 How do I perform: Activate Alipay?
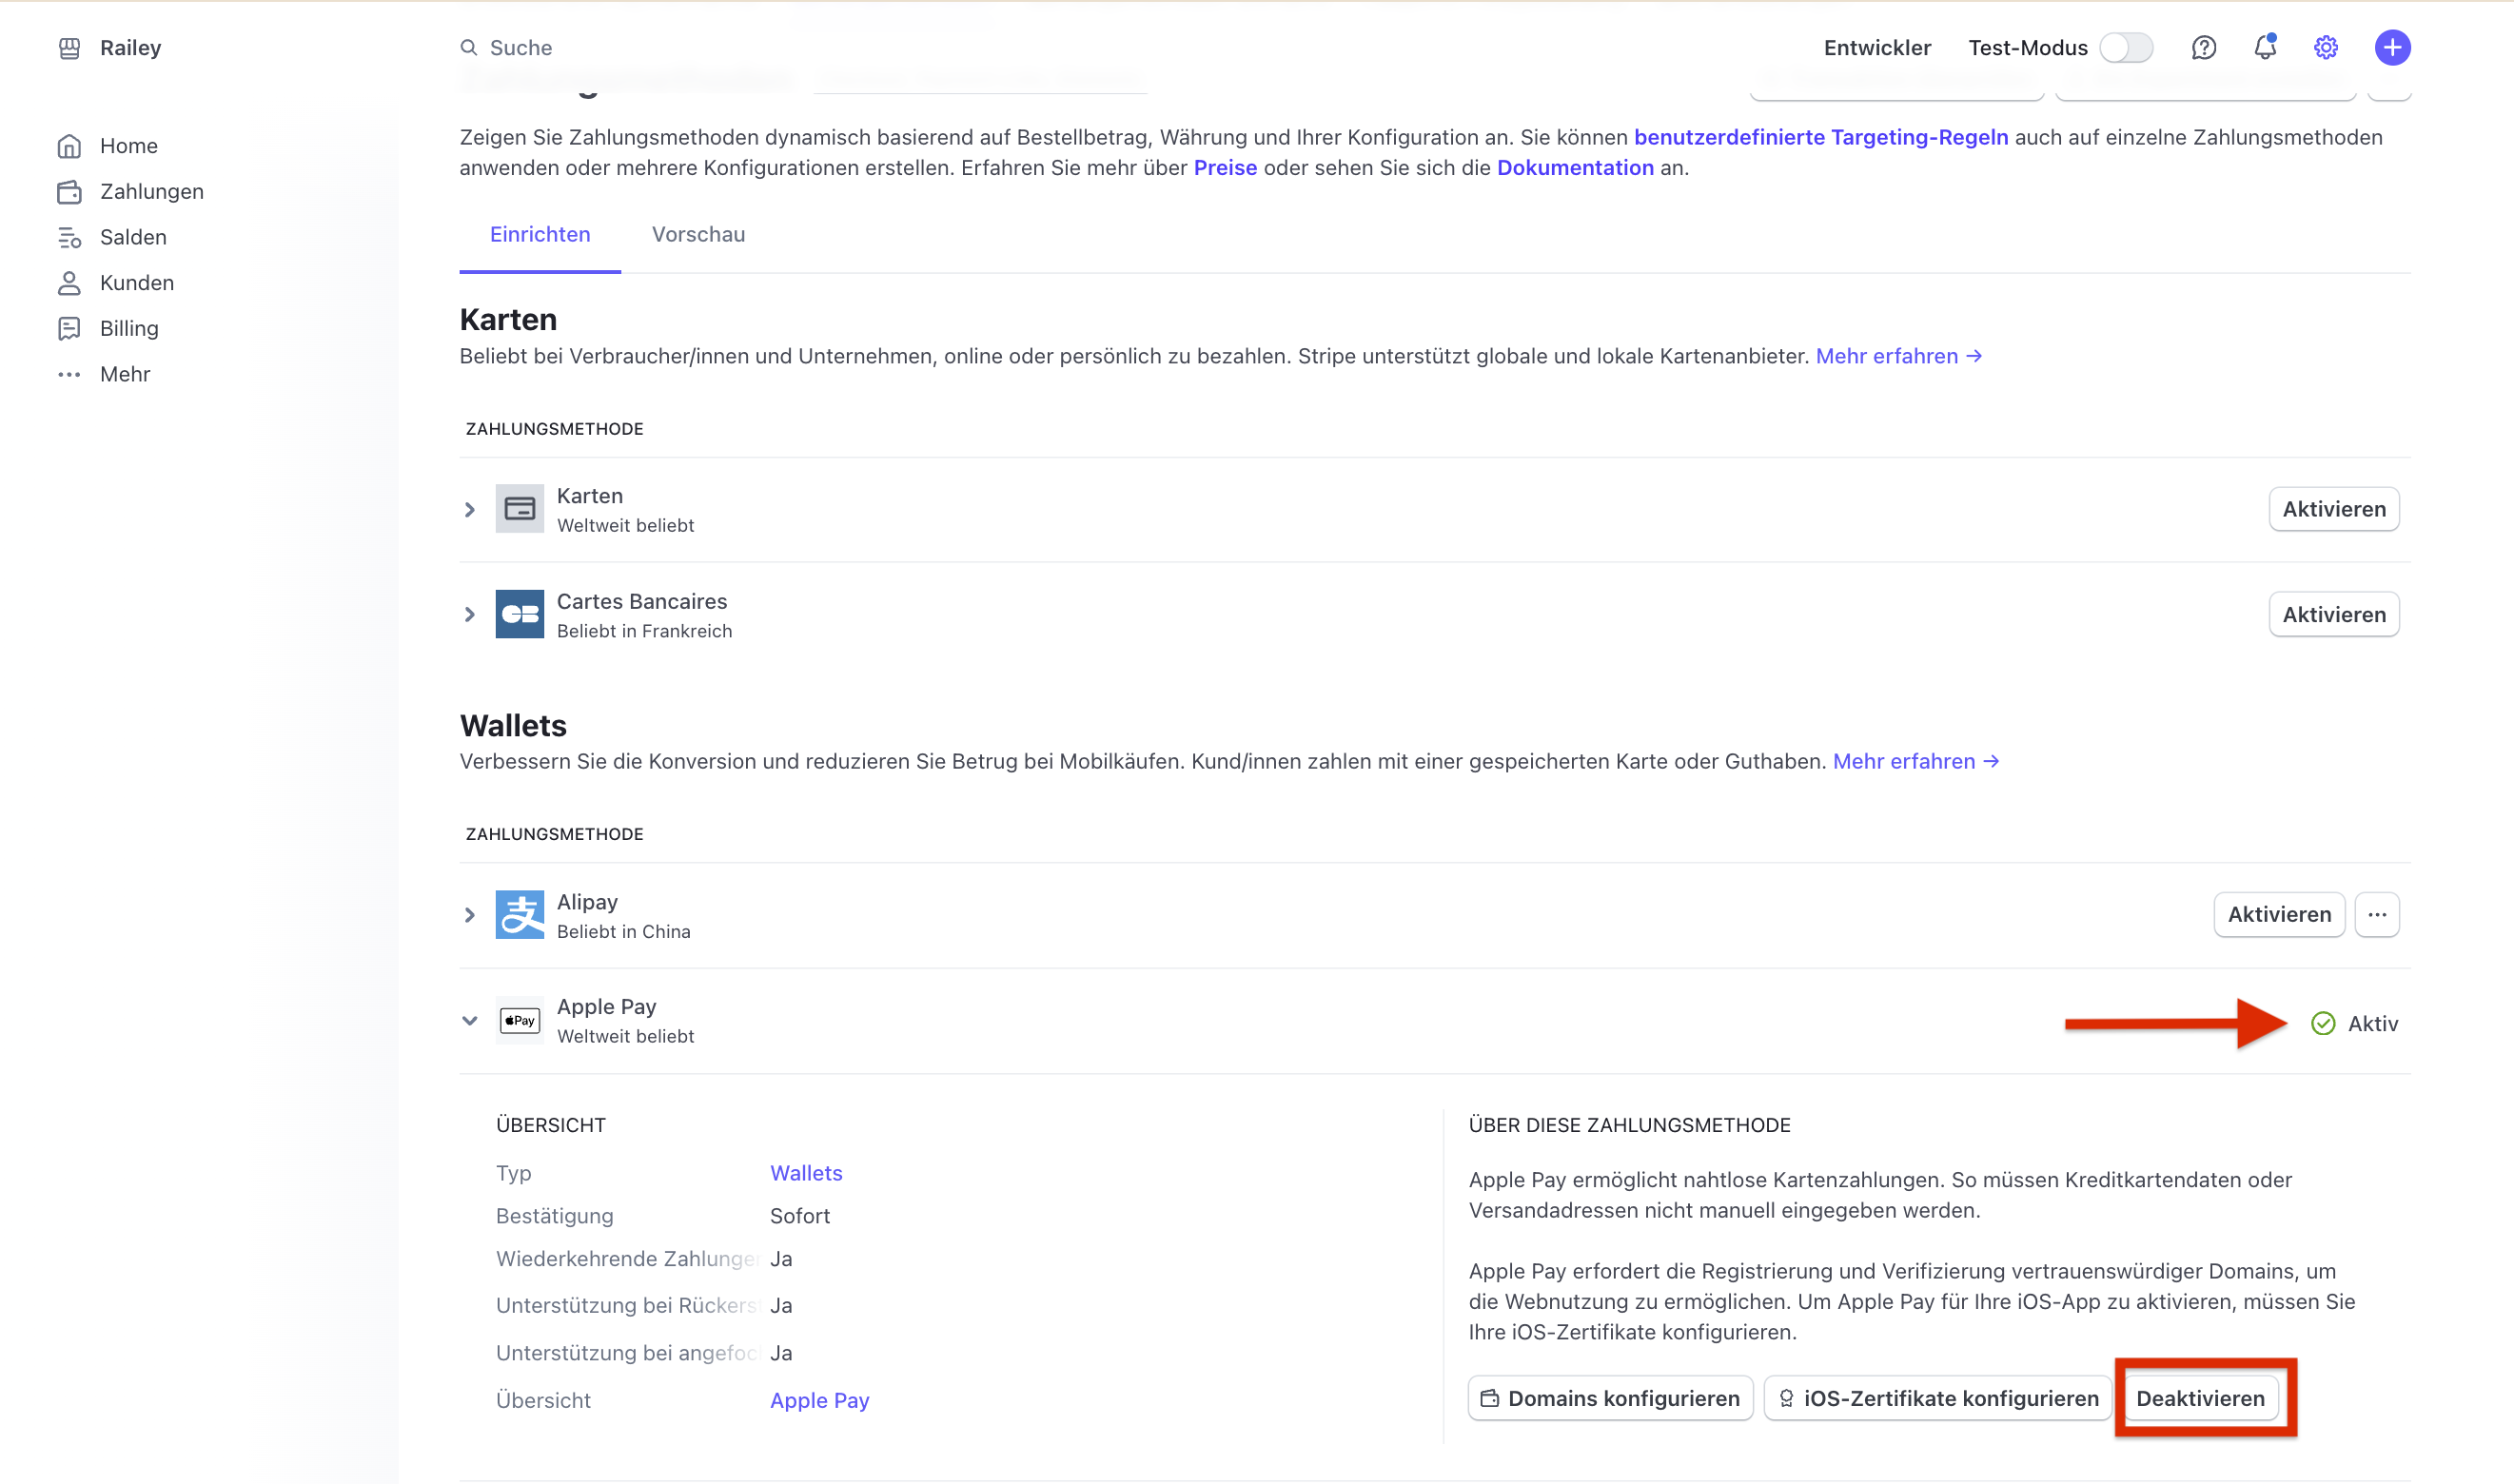2279,915
